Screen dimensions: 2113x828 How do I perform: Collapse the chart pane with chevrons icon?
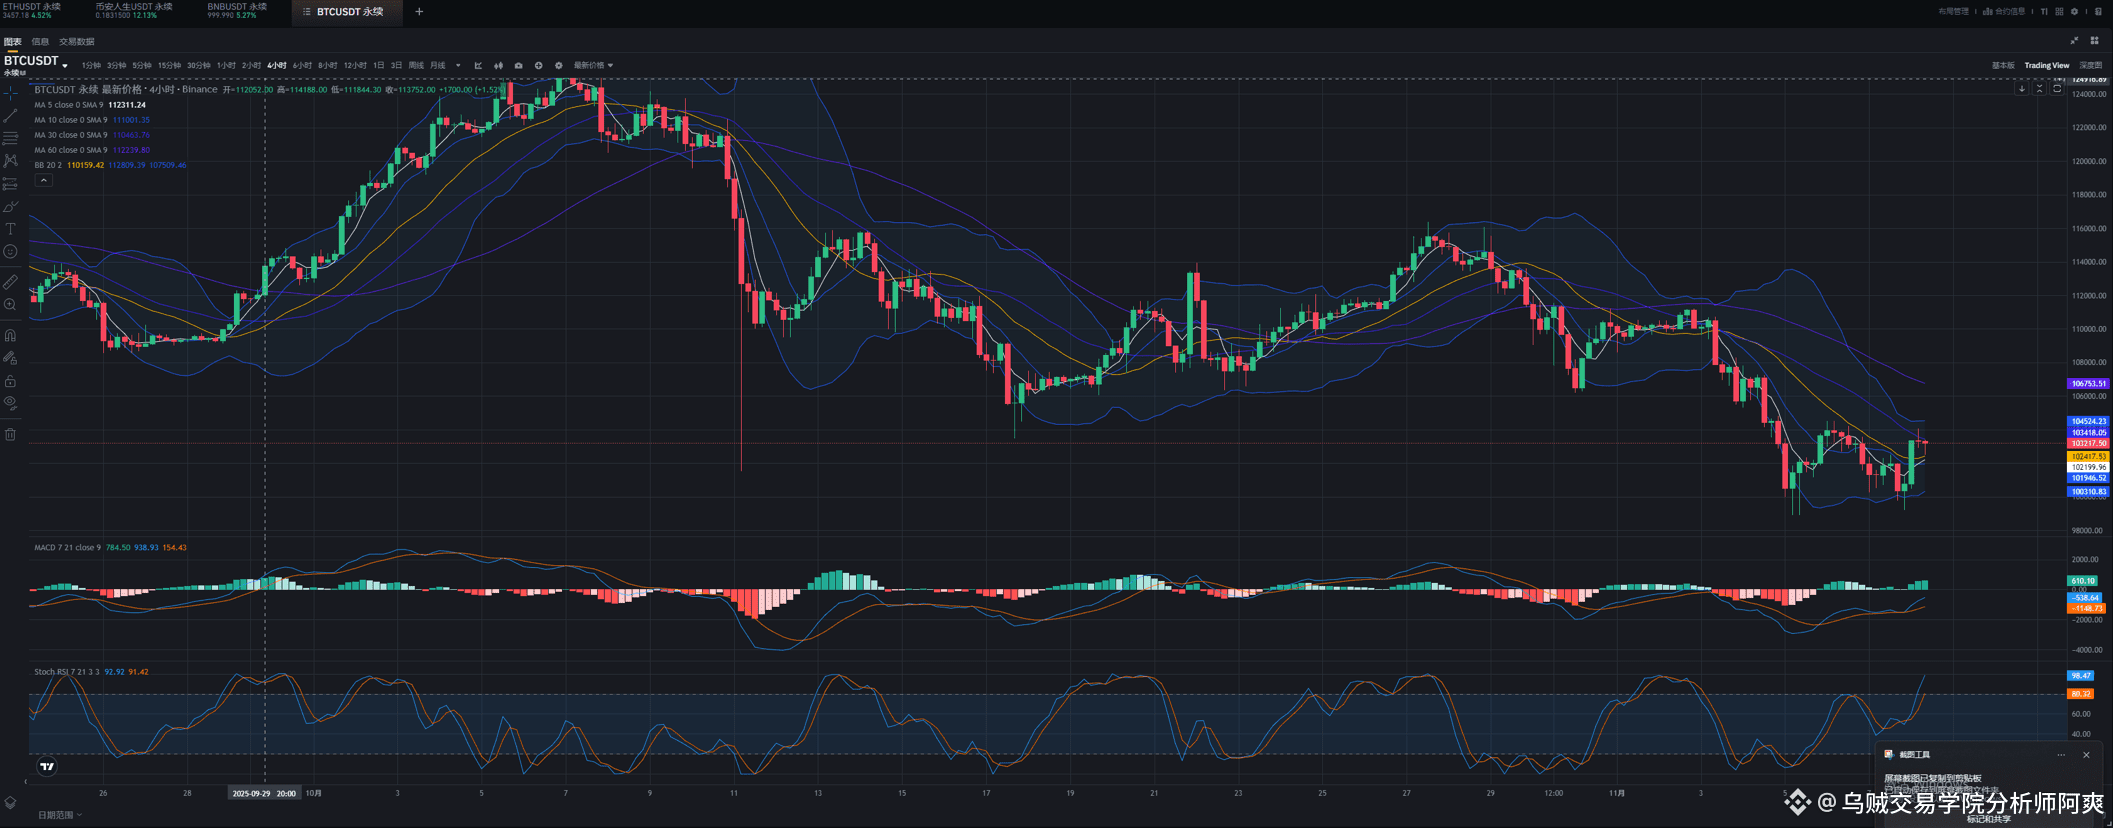[x=2039, y=89]
